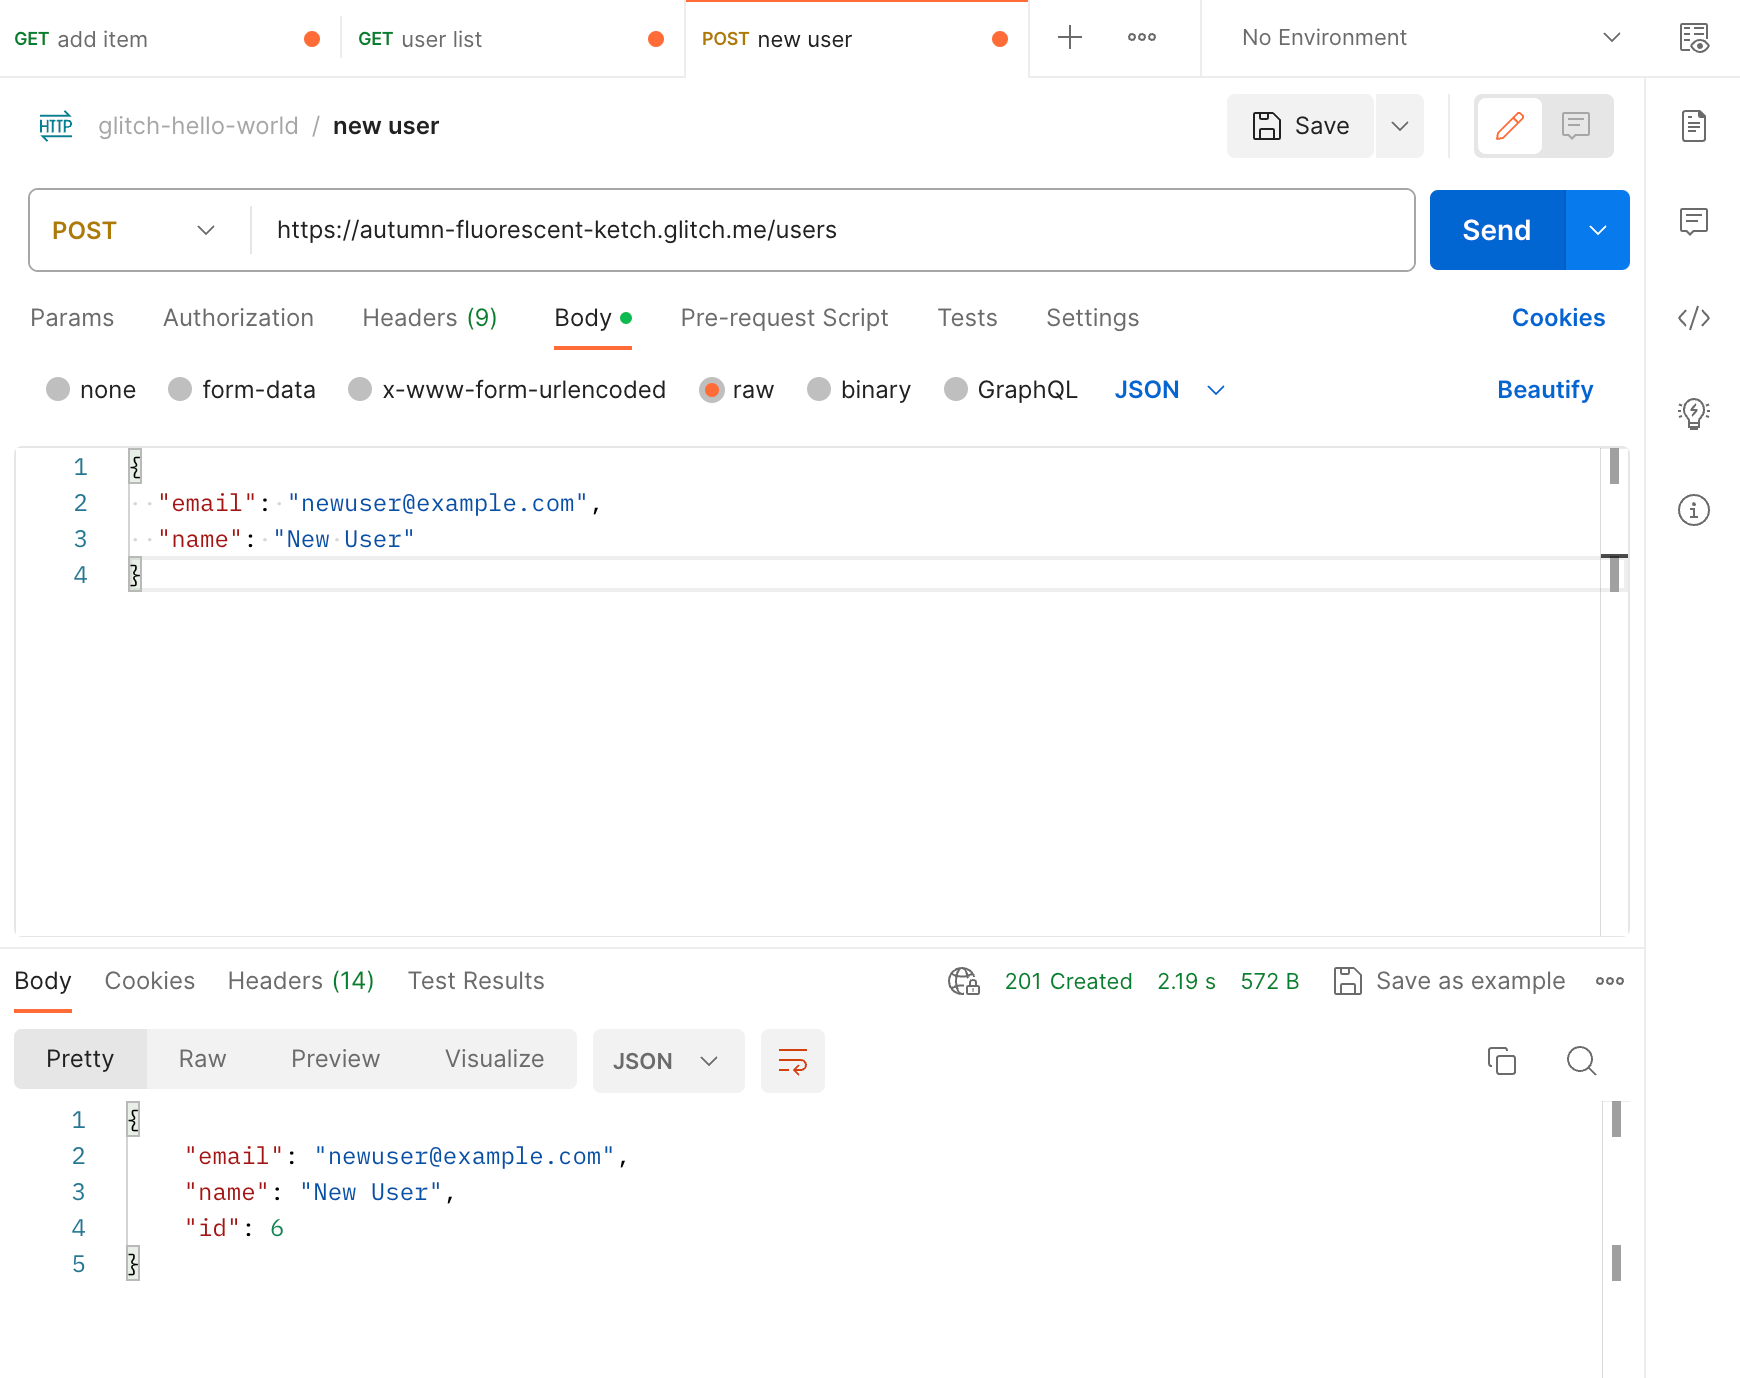Click the 572 B response size

click(x=1269, y=981)
